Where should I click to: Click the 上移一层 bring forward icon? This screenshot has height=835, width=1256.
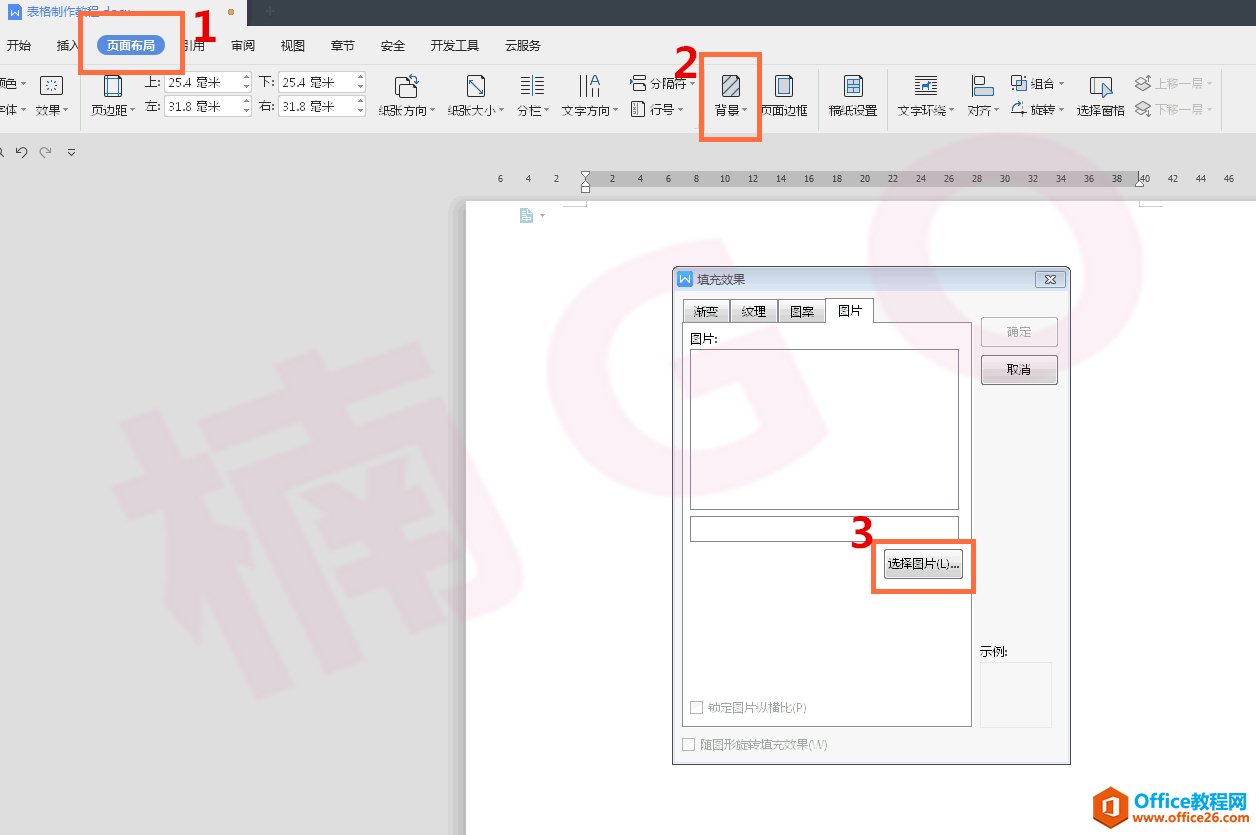[x=1143, y=83]
